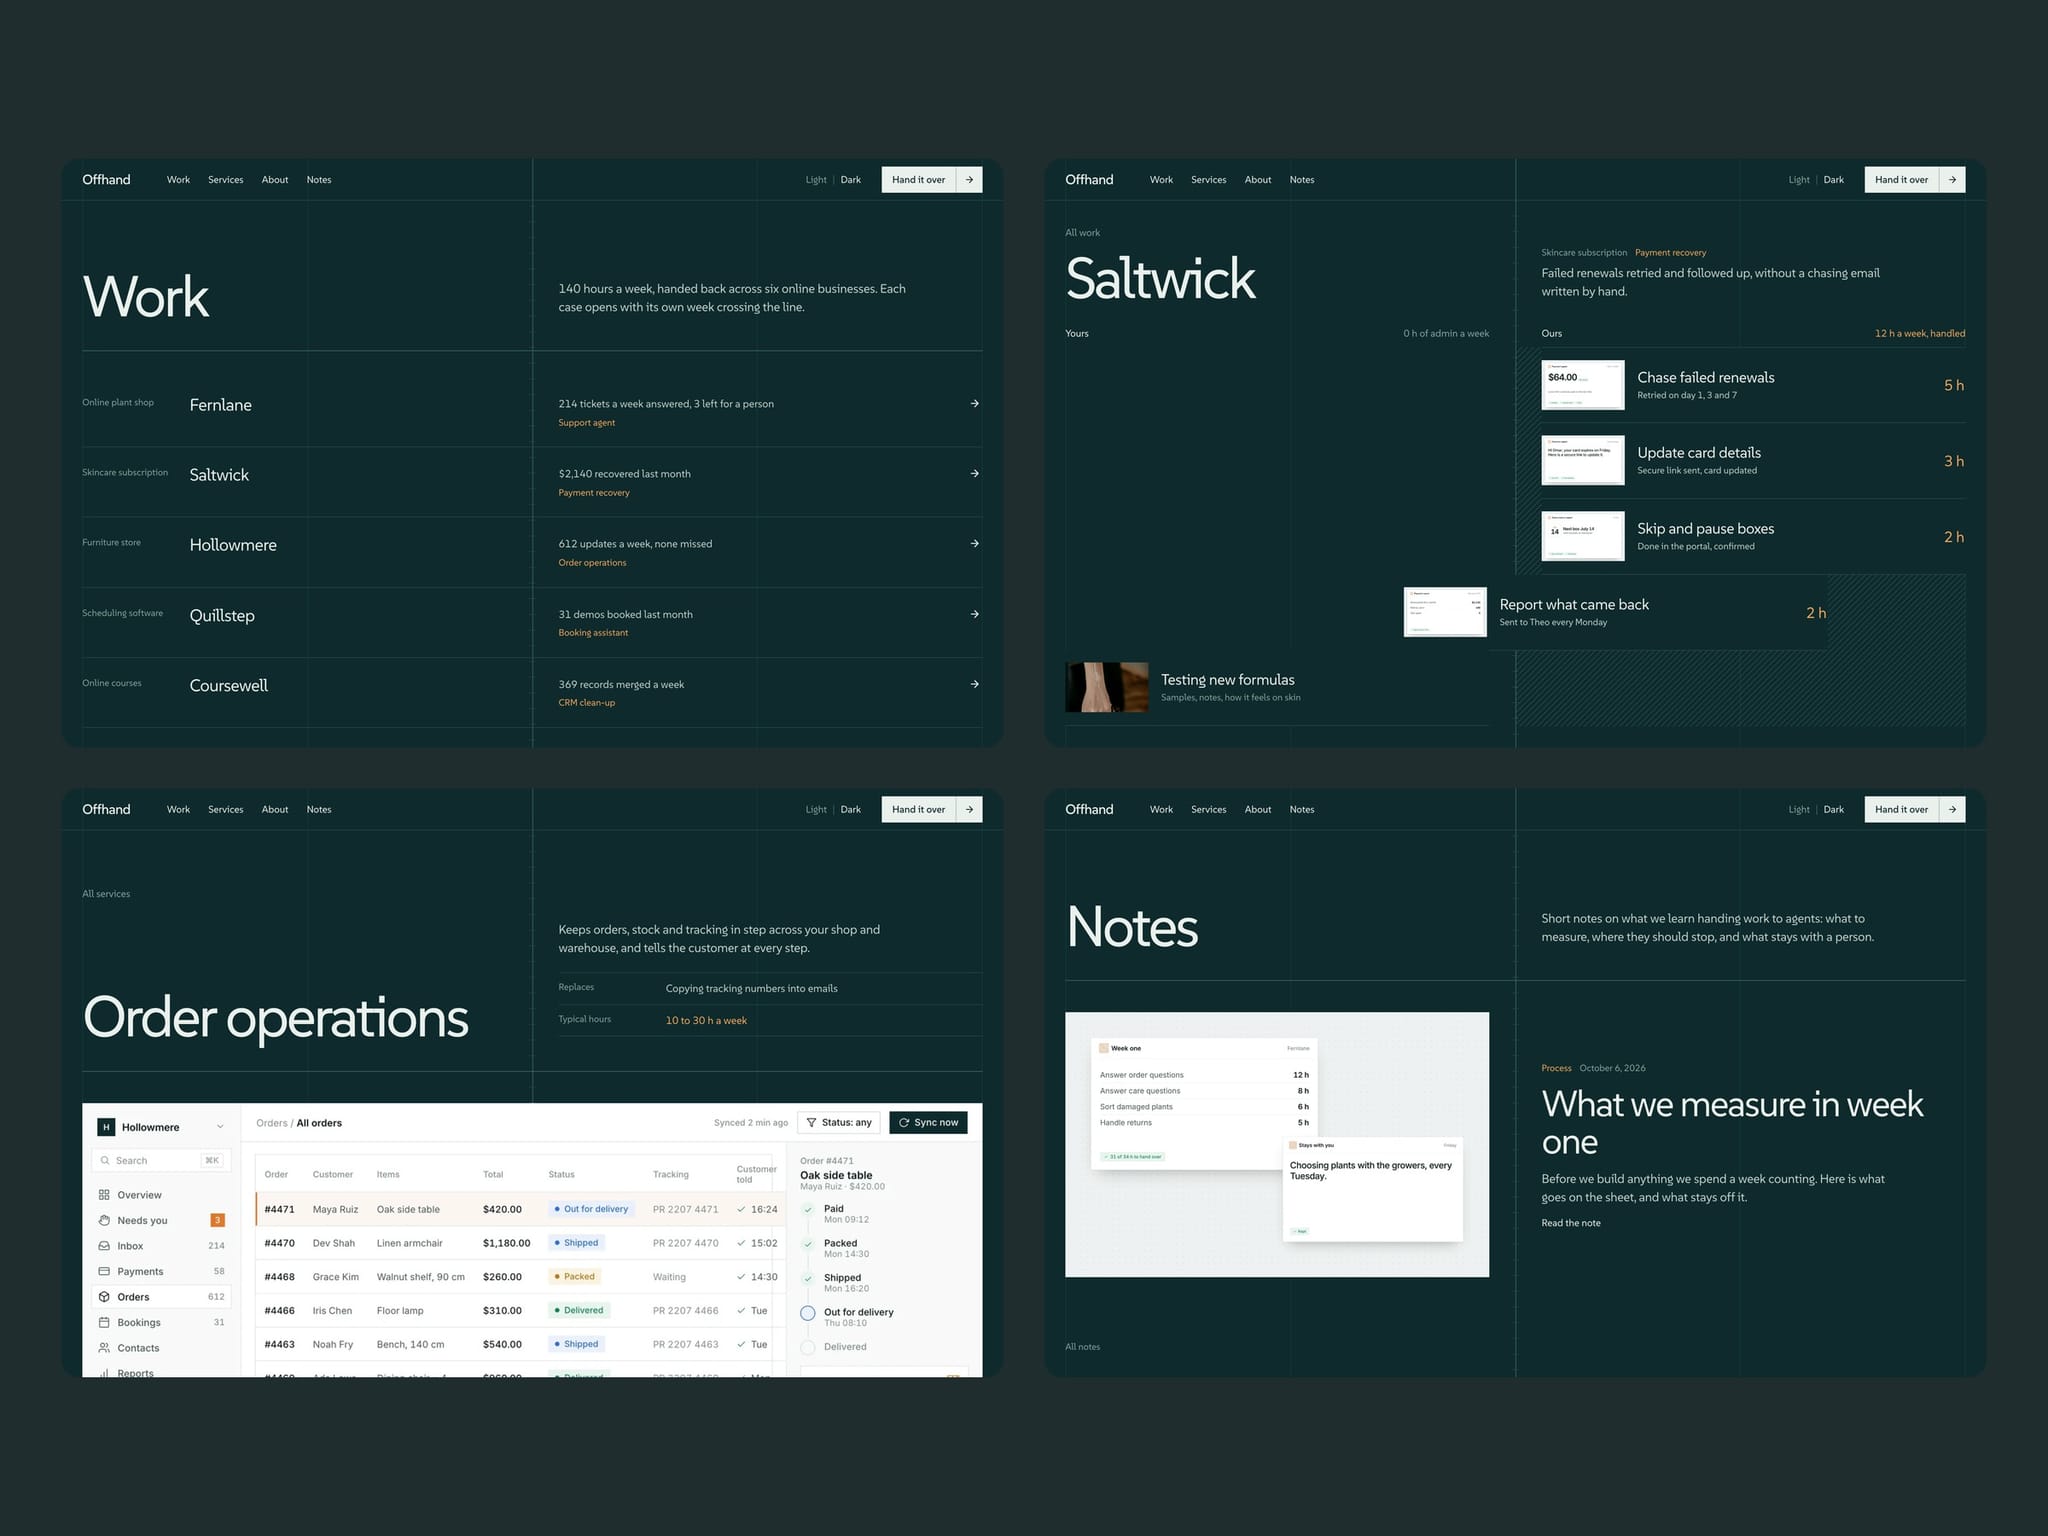2048x1536 pixels.
Task: Click the Payments card icon
Action: [x=104, y=1271]
